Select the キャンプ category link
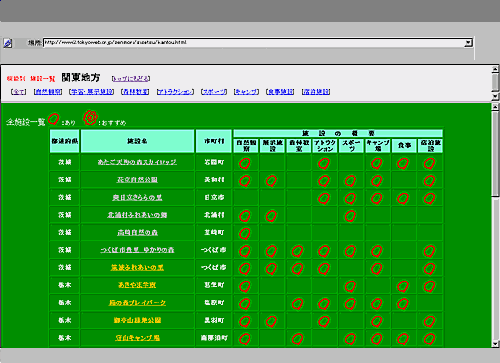Viewport: 500px width, 363px height. [x=246, y=92]
